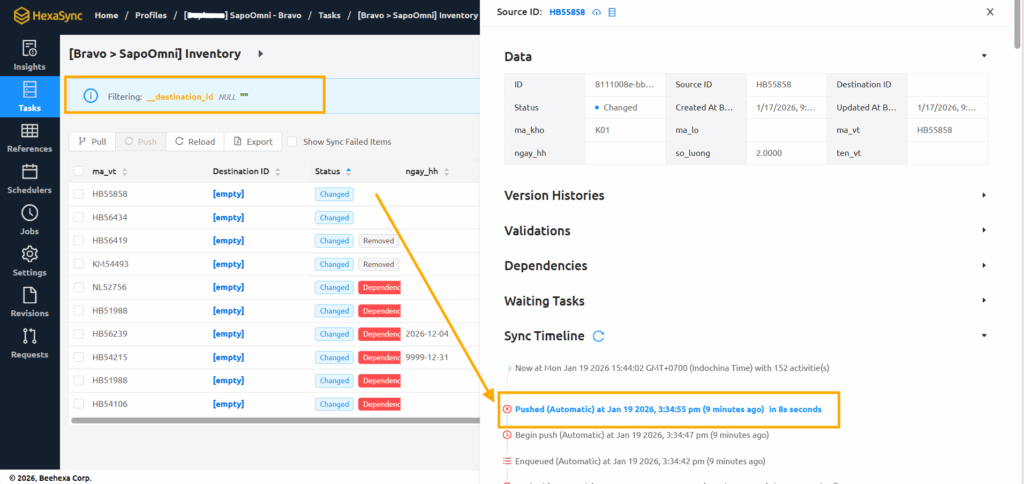Open References in the sidebar

point(29,137)
